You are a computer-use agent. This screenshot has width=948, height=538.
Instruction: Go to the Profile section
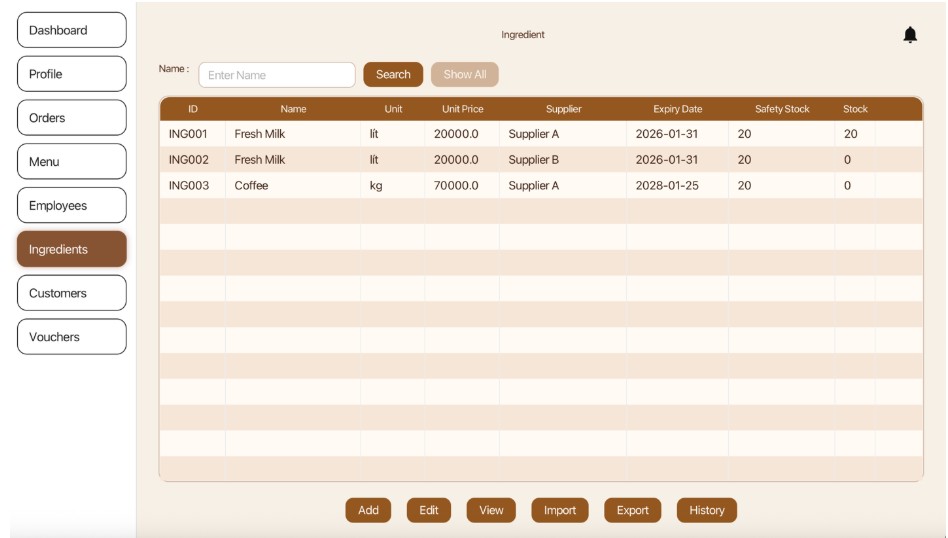point(72,74)
